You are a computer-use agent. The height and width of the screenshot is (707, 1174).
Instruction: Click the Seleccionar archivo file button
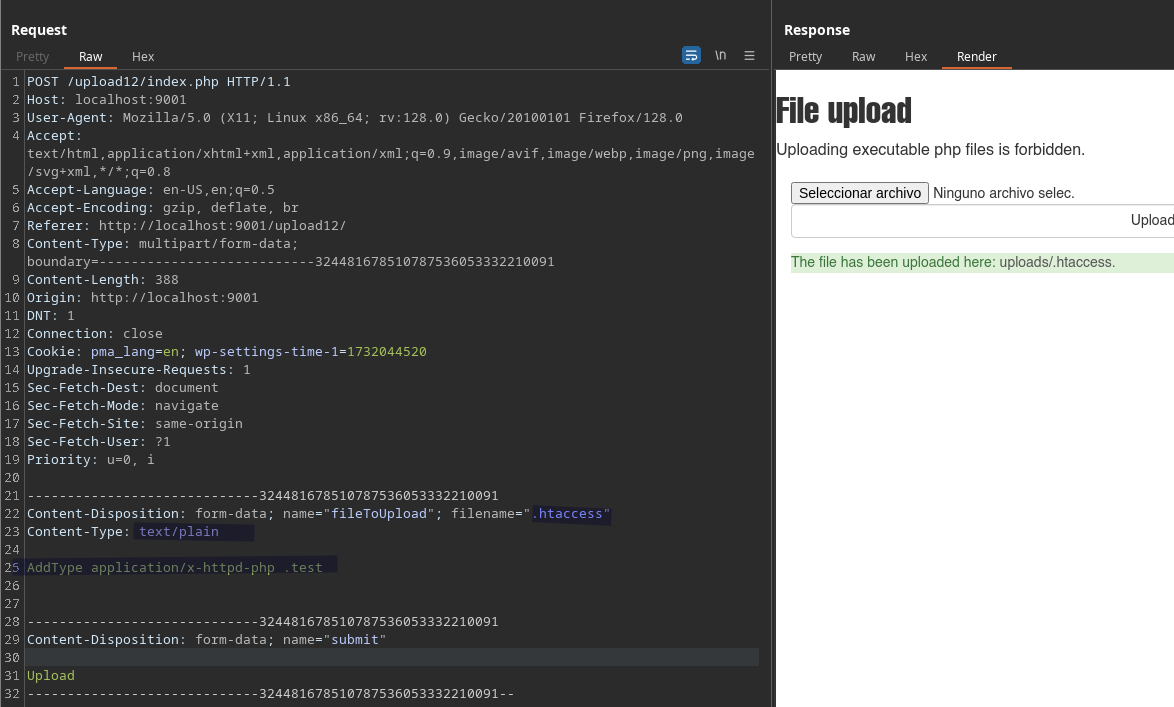tap(860, 193)
